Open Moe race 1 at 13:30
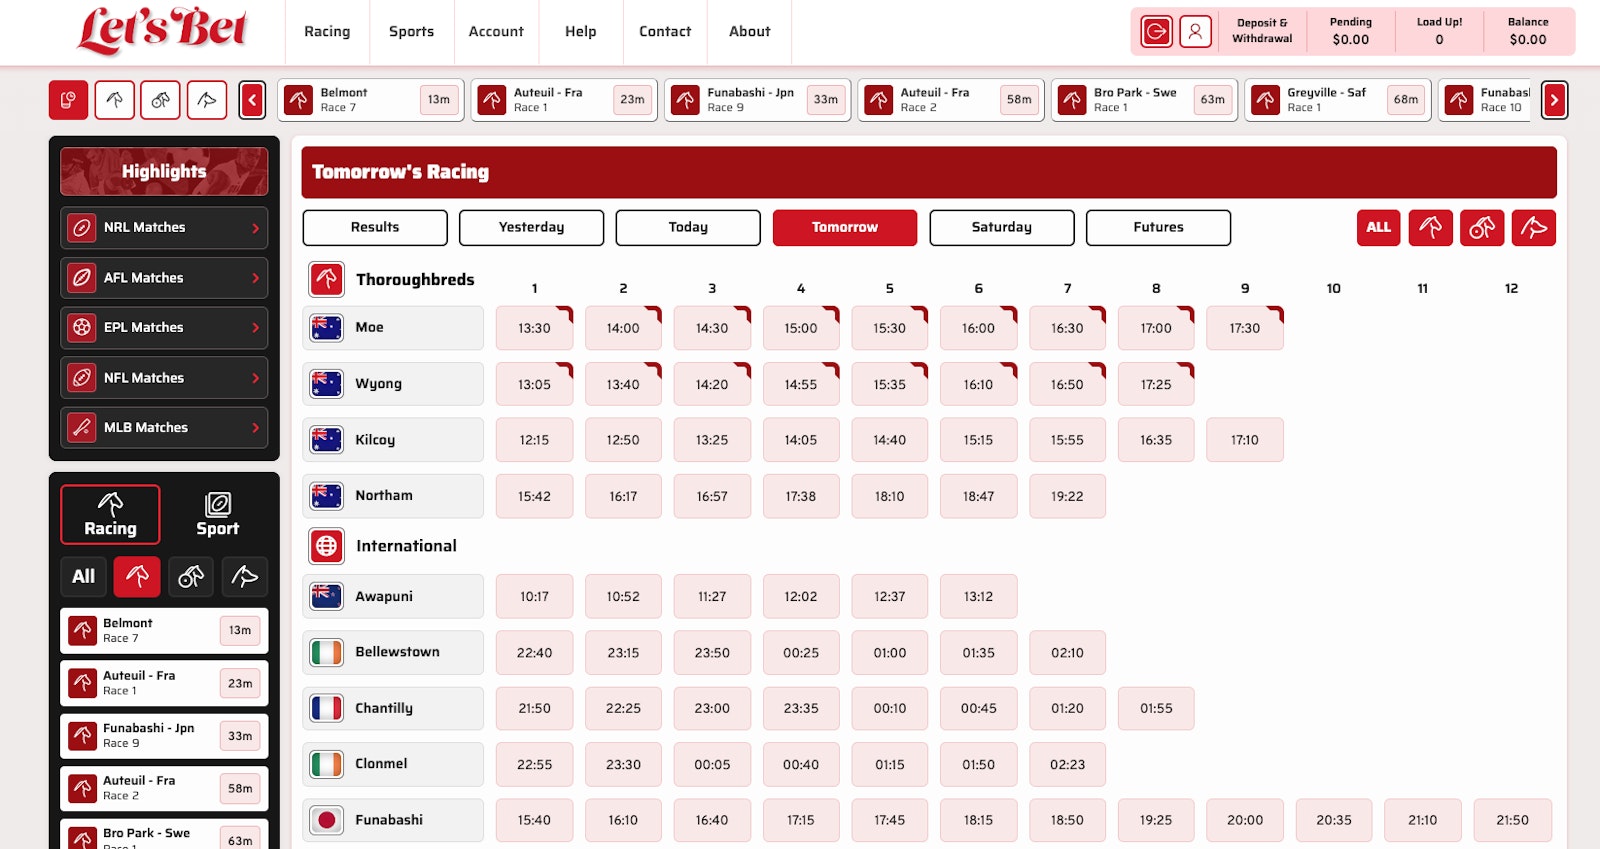The image size is (1600, 849). 534,328
